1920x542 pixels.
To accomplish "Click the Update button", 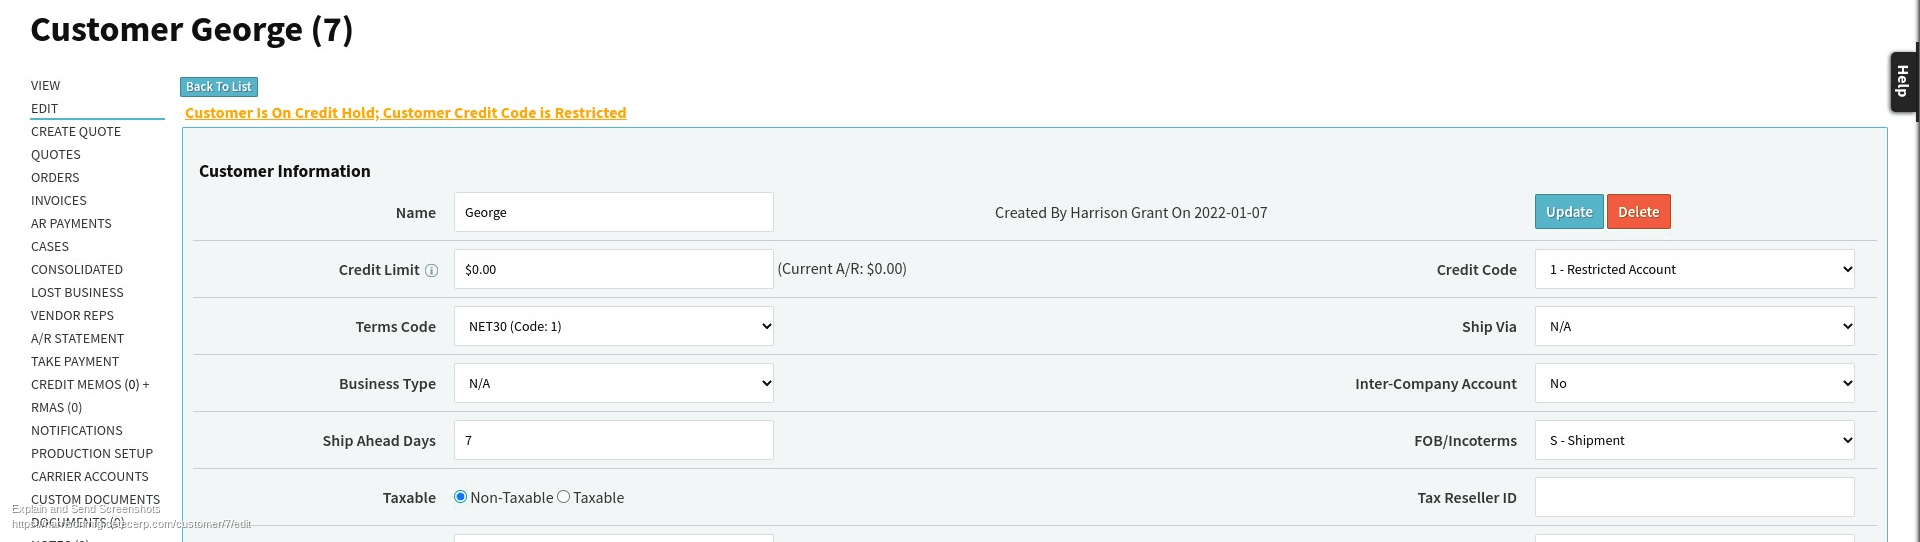I will click(1568, 212).
